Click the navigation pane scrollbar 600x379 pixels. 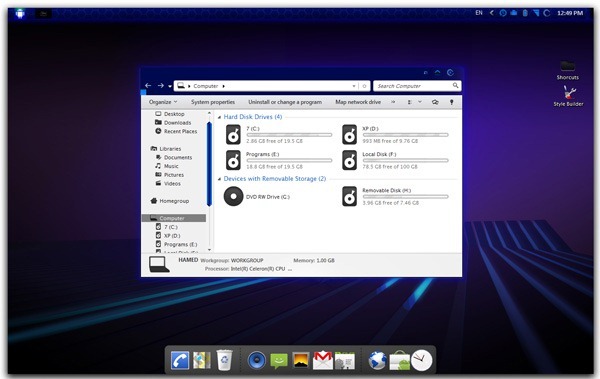[x=209, y=164]
